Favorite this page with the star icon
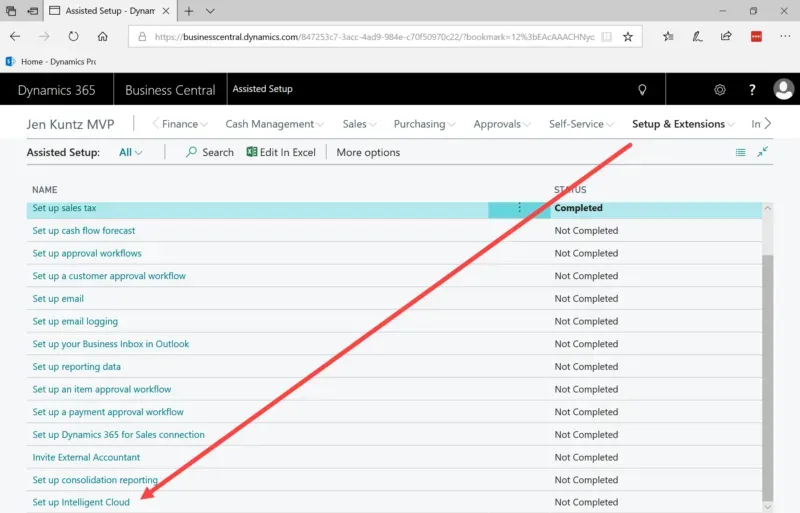 tap(628, 36)
